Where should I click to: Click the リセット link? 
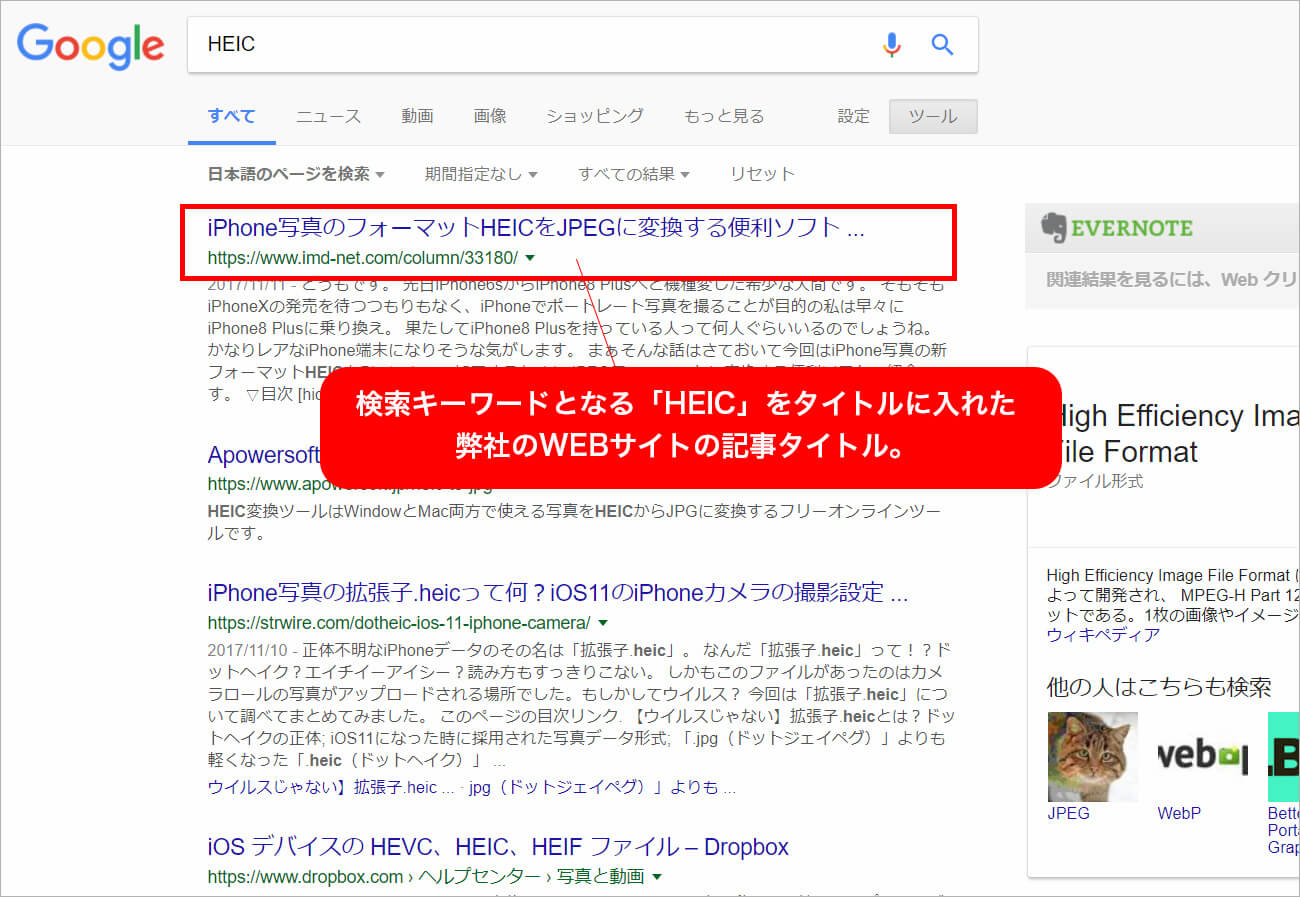[762, 174]
